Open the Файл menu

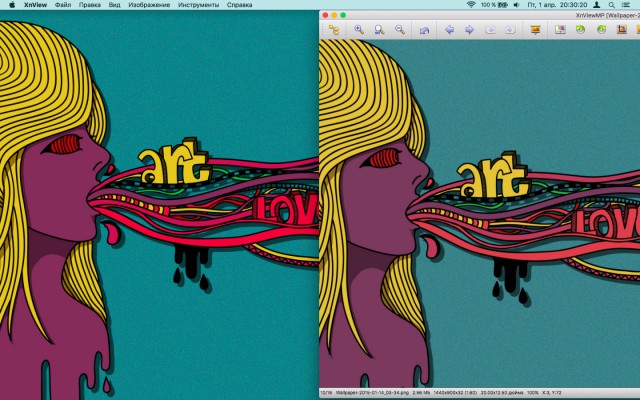click(x=62, y=5)
